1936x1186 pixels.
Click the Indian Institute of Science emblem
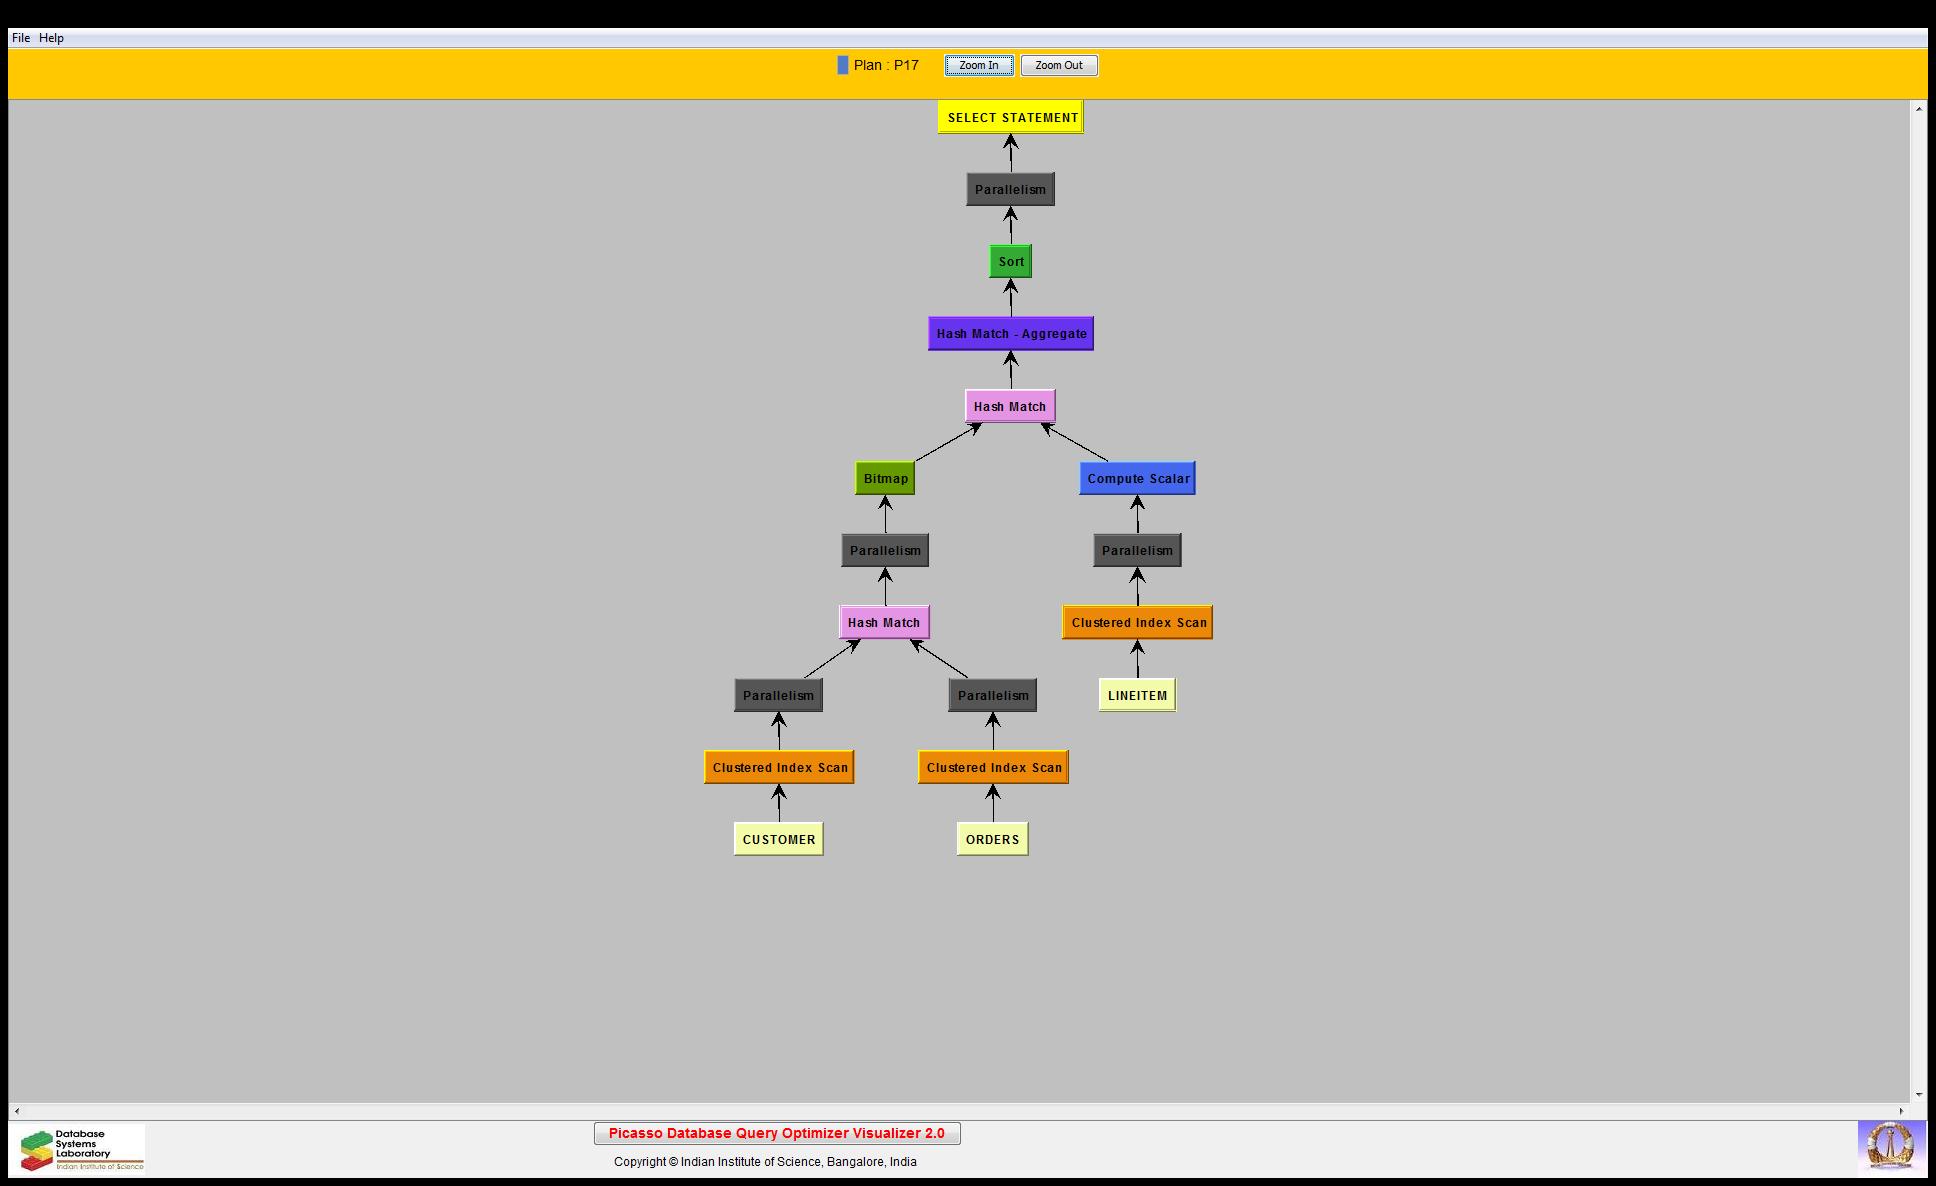1890,1147
